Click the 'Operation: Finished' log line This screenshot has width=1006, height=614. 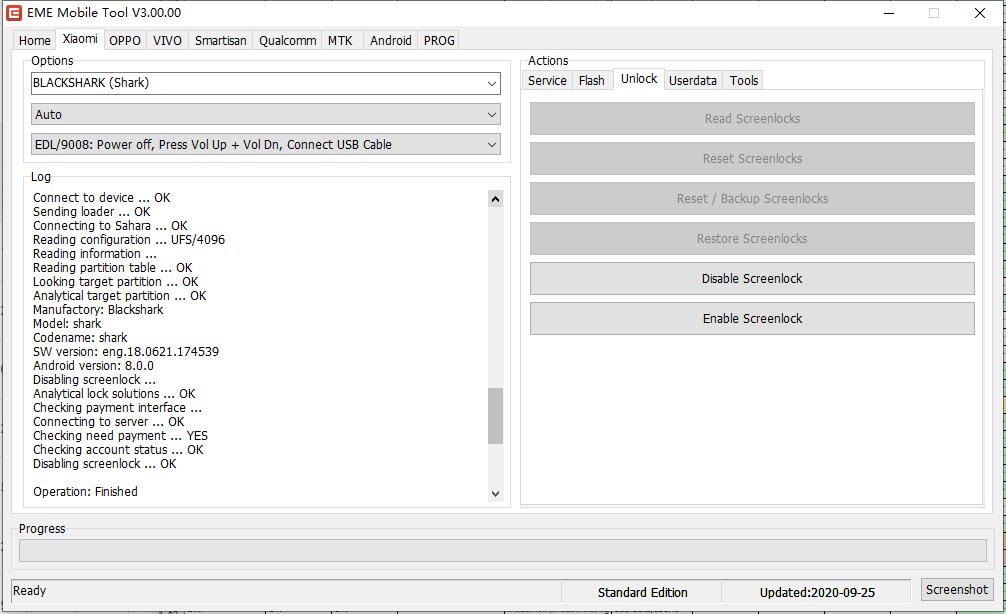coord(85,491)
